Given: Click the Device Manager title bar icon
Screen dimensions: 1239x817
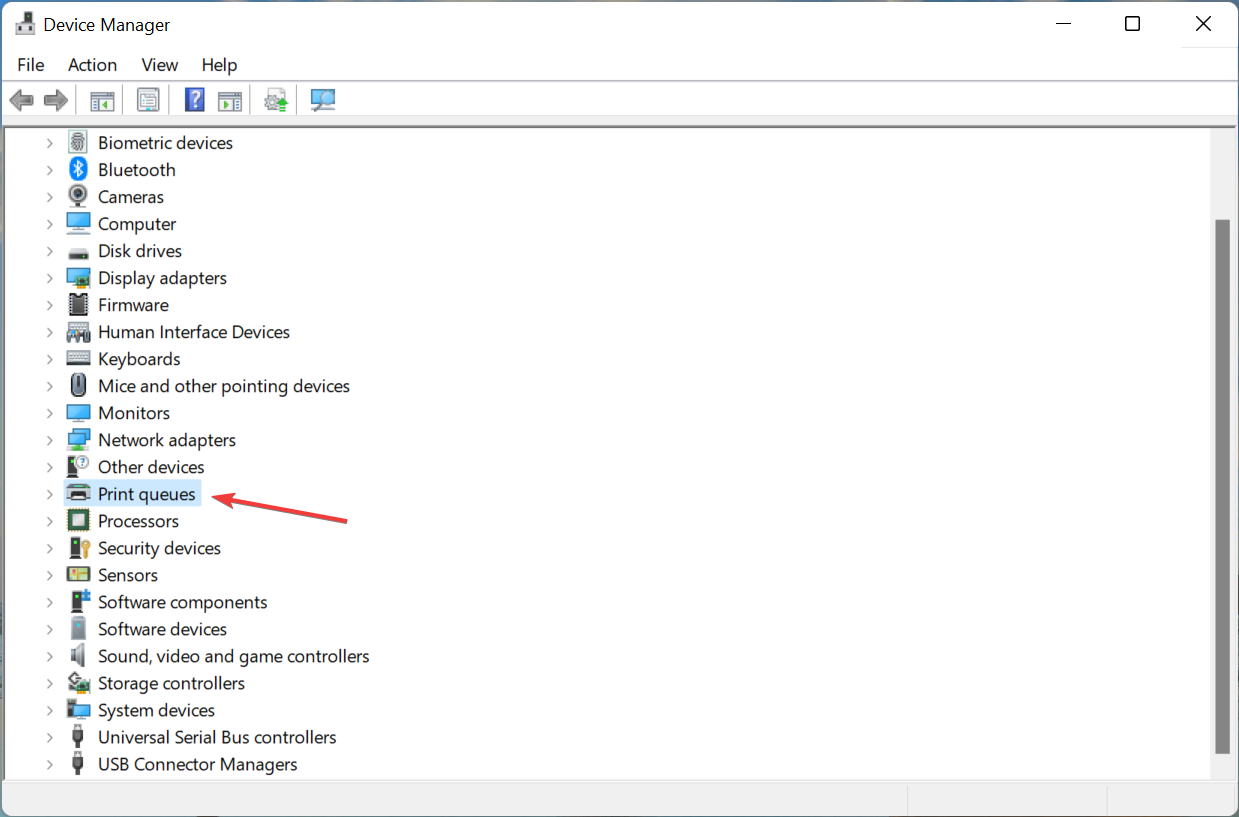Looking at the screenshot, I should pos(25,24).
